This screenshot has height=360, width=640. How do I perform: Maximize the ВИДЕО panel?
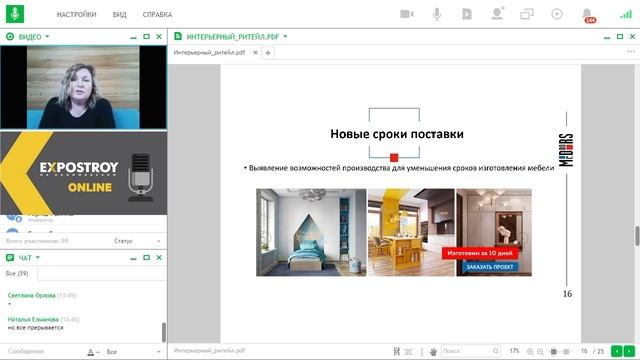[x=147, y=37]
